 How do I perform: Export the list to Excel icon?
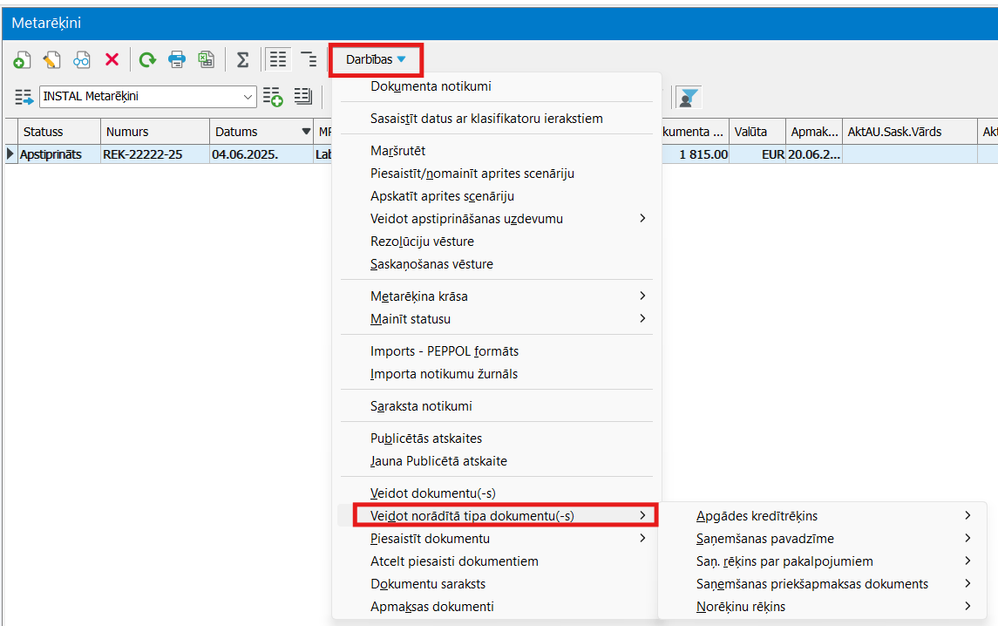[206, 60]
